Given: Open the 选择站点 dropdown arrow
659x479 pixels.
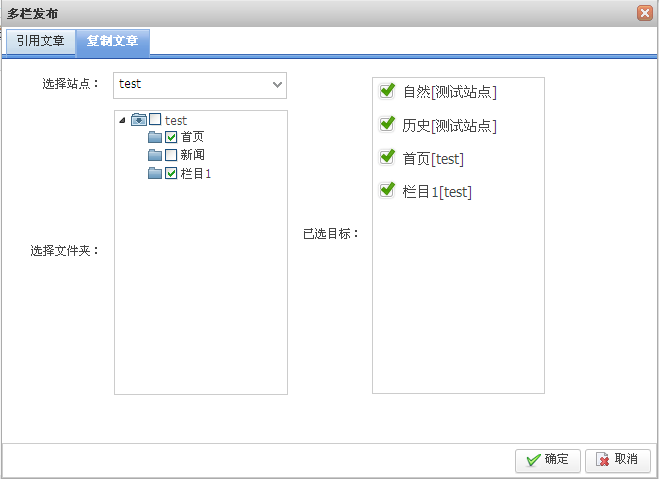Looking at the screenshot, I should [x=277, y=85].
